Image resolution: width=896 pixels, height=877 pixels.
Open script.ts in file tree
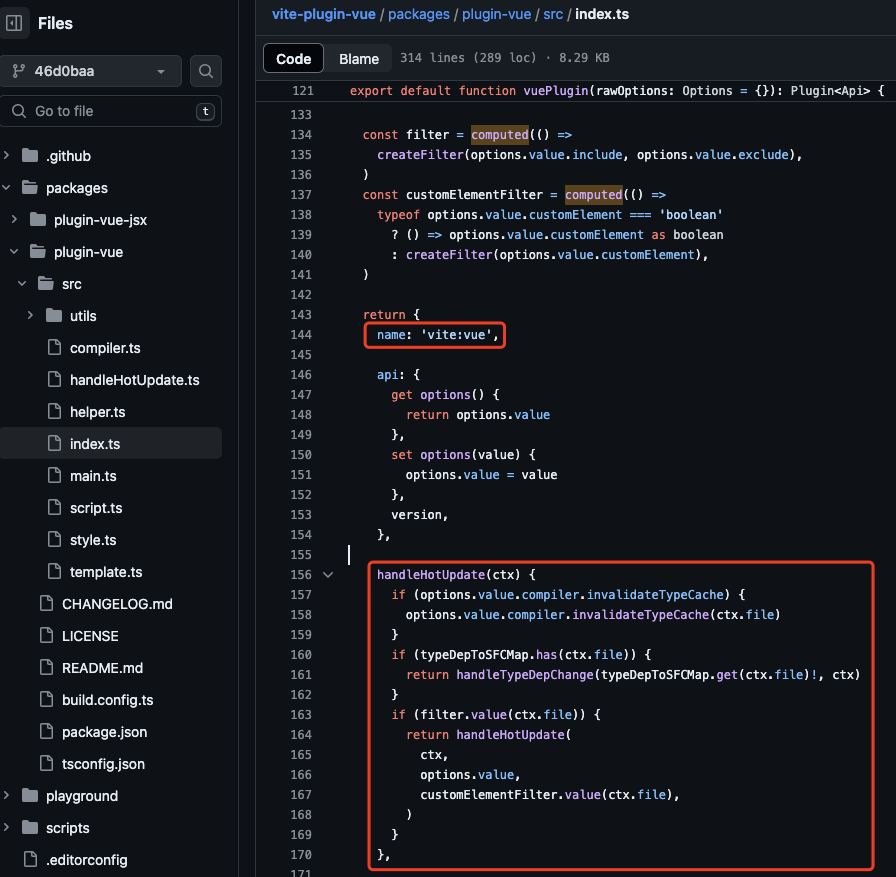96,508
